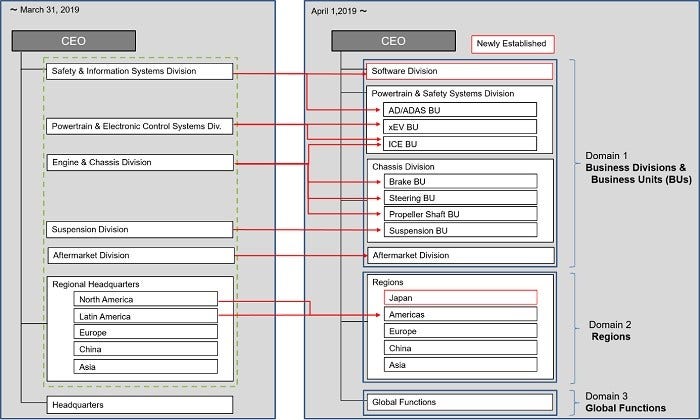This screenshot has height=420, width=700.
Task: Click the Newly Established legend box
Action: tap(513, 43)
